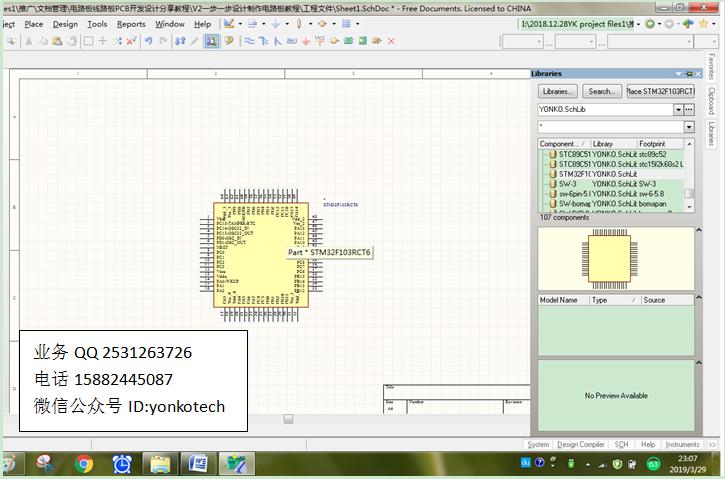
Task: Switch to the Clipboard side tab
Action: click(711, 101)
